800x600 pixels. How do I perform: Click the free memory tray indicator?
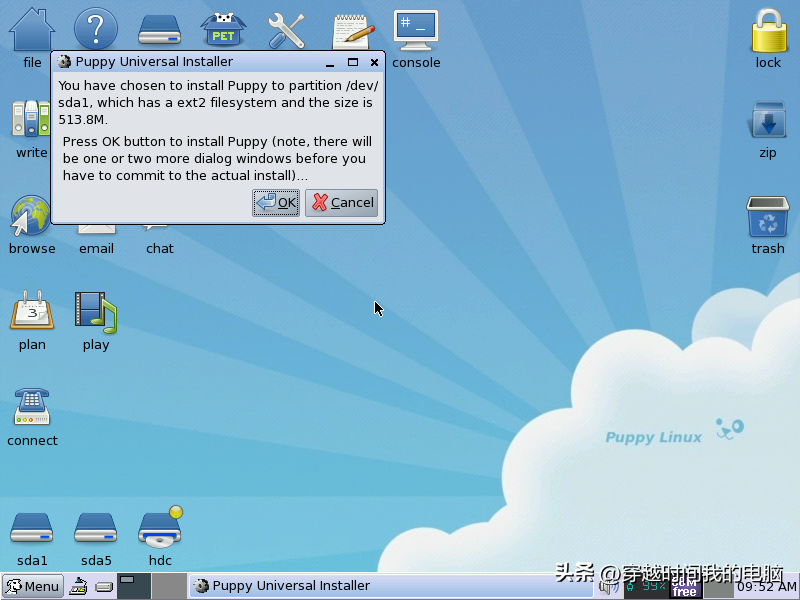[685, 587]
